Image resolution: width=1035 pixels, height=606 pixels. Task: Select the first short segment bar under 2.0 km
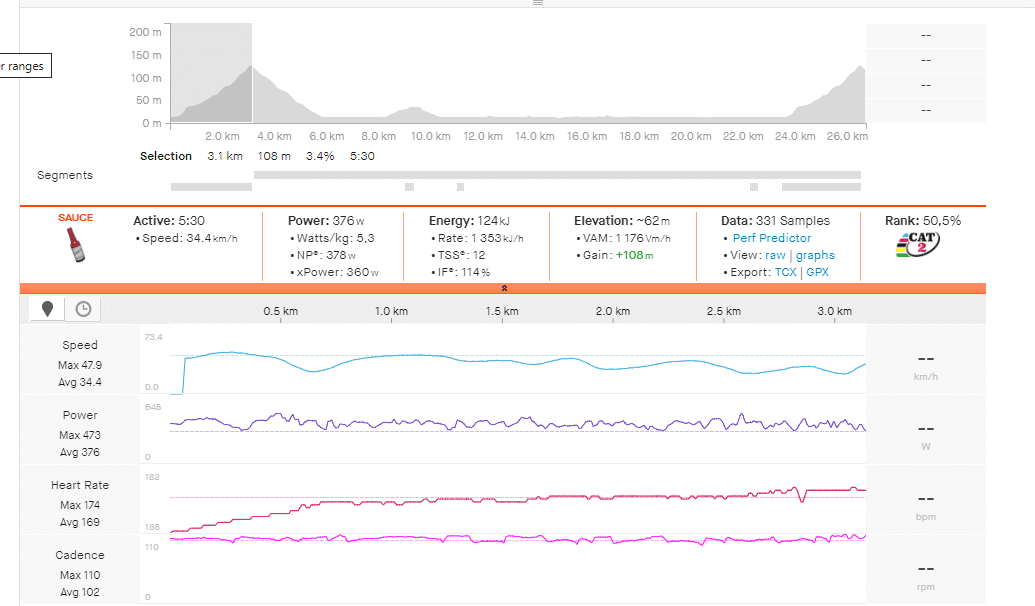211,187
